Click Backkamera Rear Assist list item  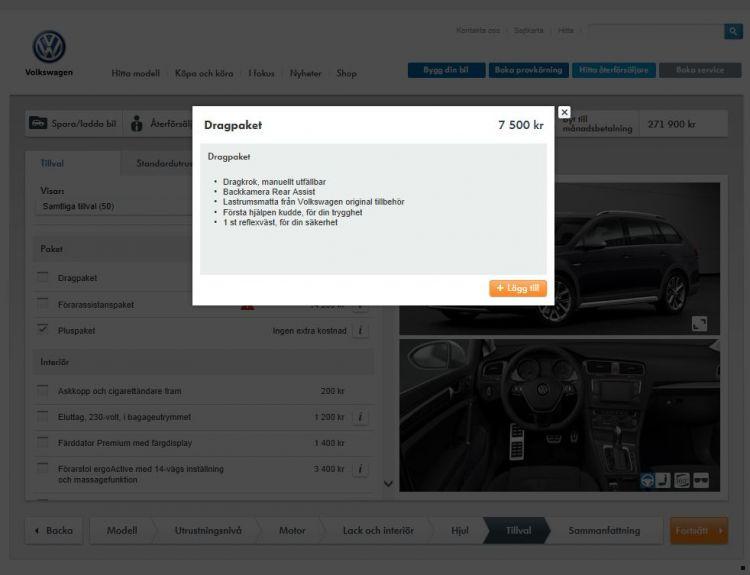(x=269, y=192)
